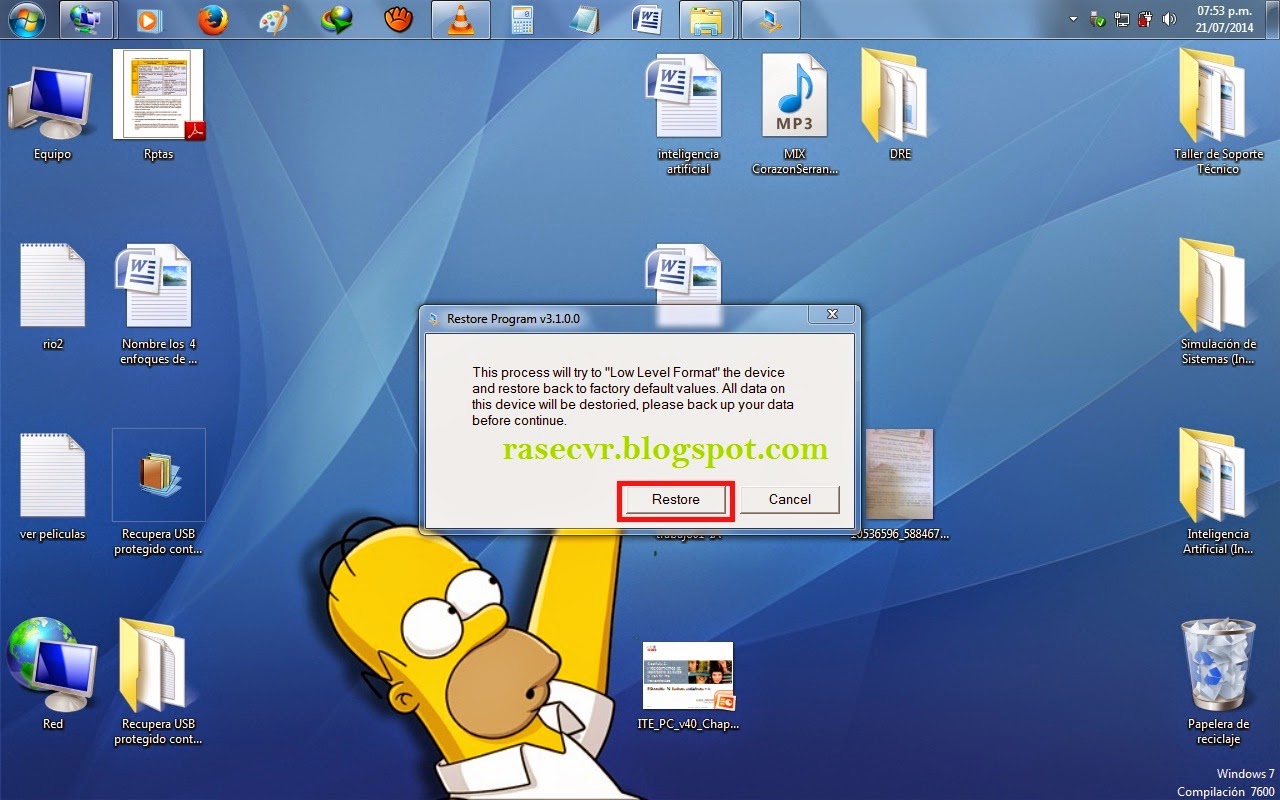The image size is (1280, 800).
Task: Switch to Microsoft Word in the taskbar
Action: 646,20
